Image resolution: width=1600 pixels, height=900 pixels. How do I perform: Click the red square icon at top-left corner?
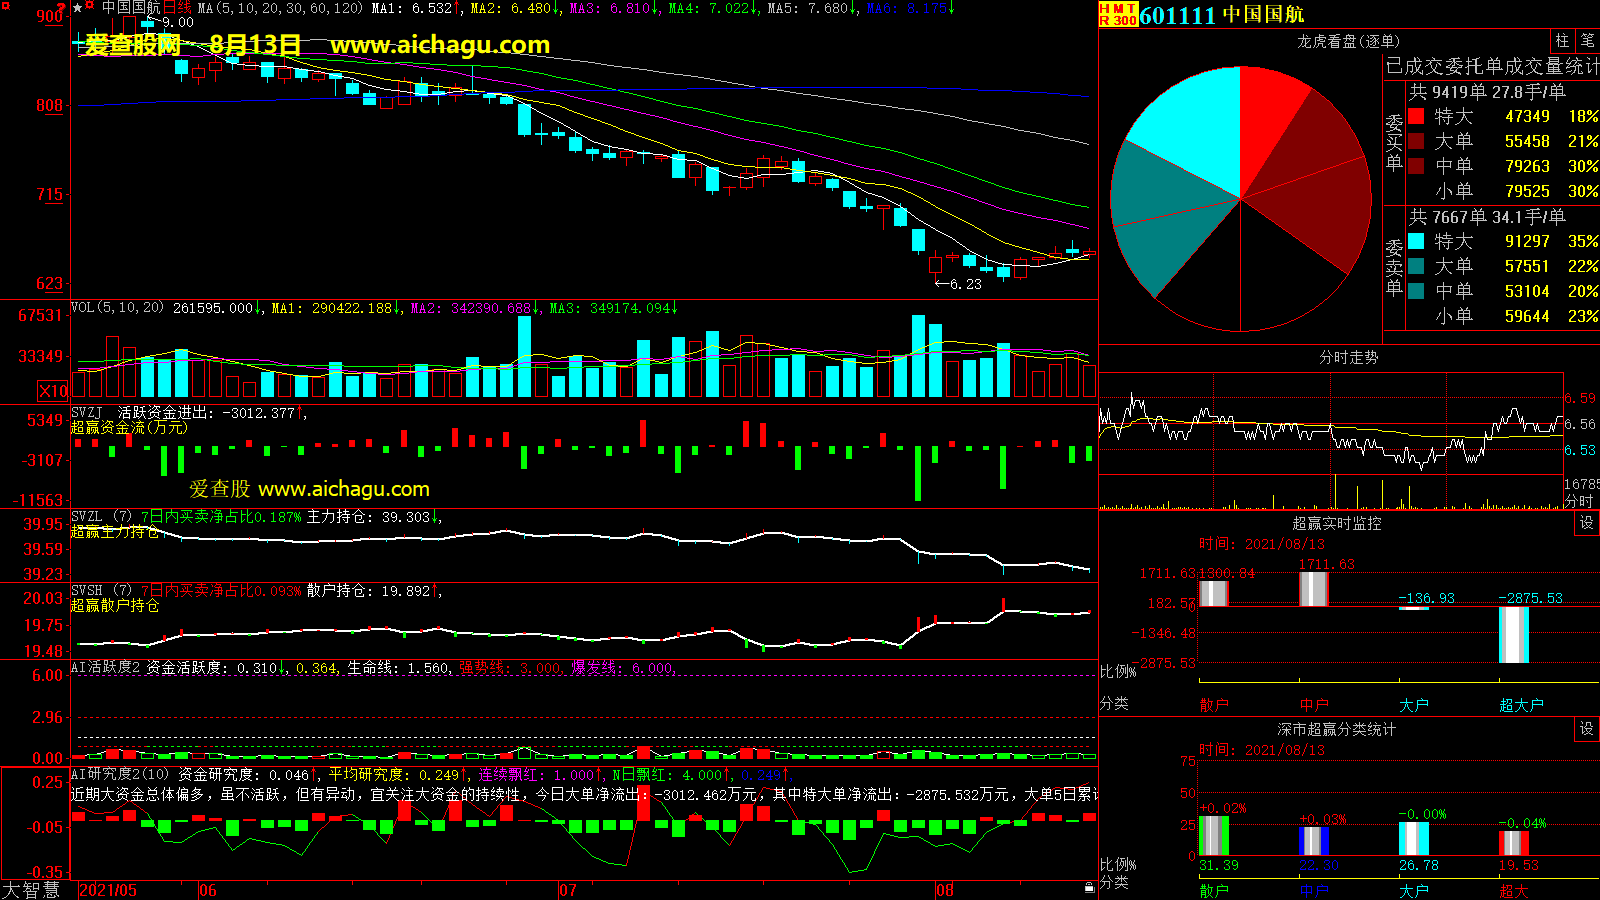pyautogui.click(x=6, y=6)
